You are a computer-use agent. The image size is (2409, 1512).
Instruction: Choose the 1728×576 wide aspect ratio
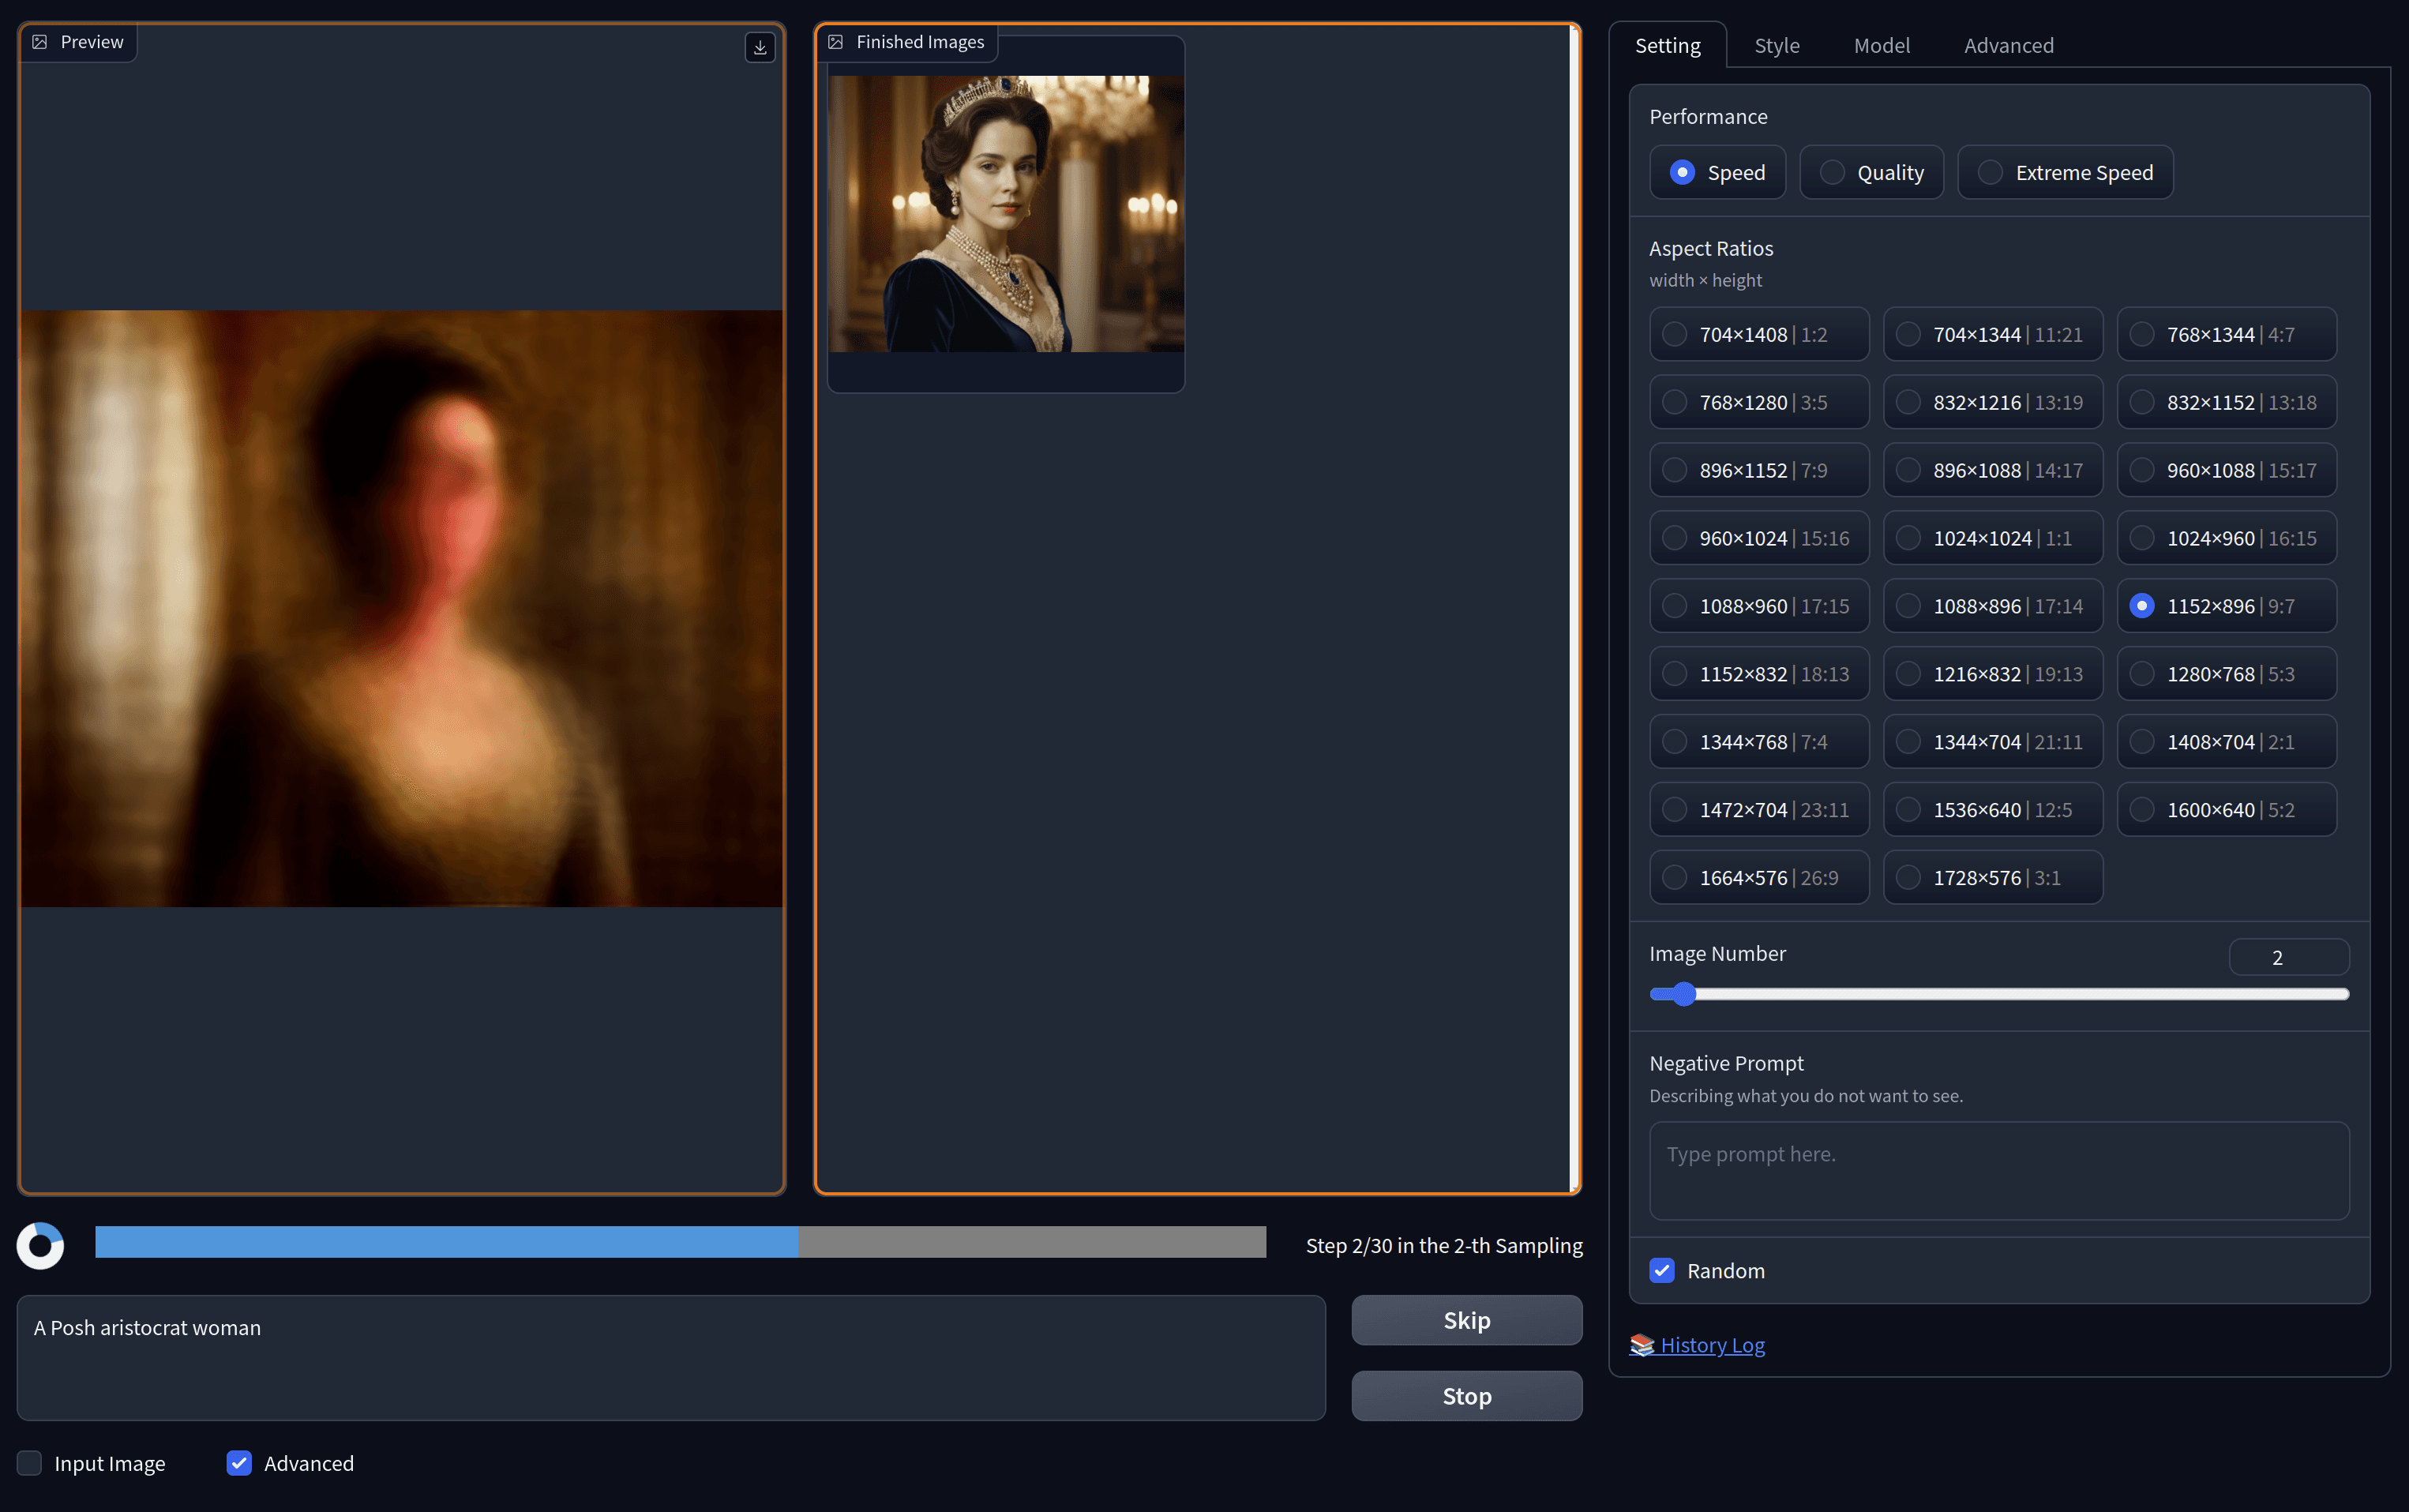tap(1993, 877)
